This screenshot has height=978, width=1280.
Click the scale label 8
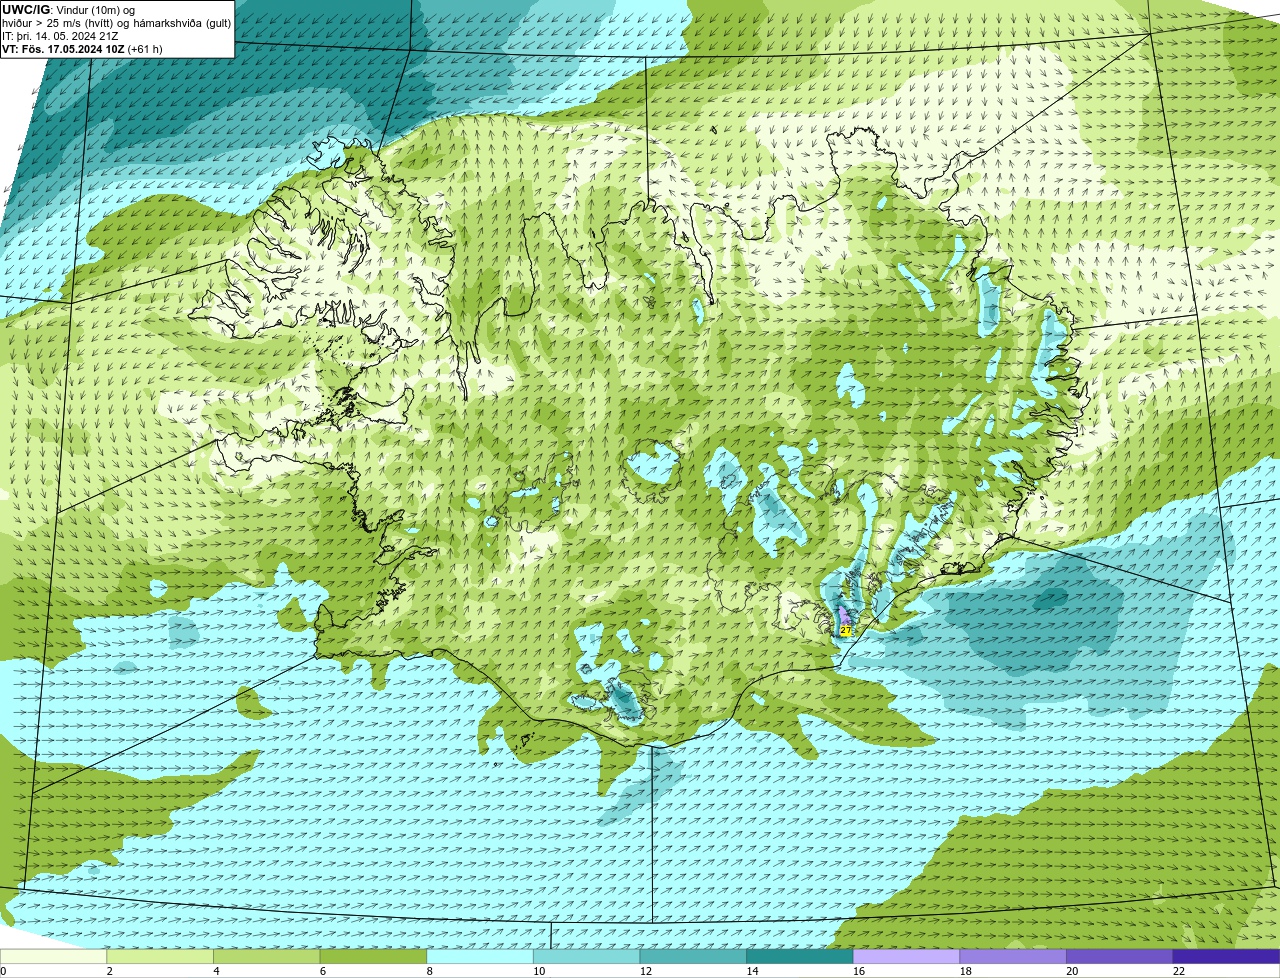pyautogui.click(x=430, y=971)
